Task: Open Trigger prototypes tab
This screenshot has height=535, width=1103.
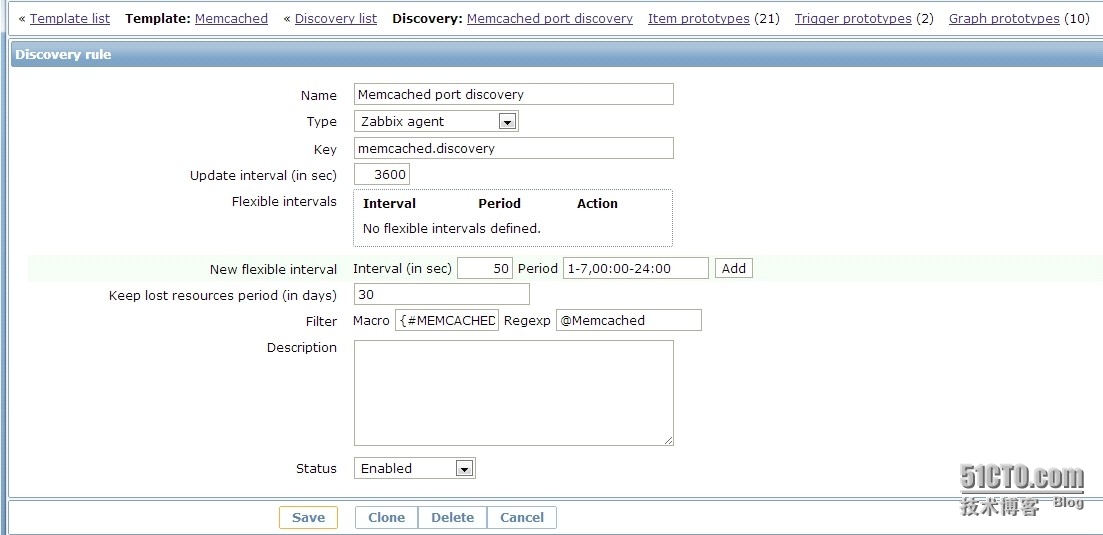Action: pos(853,18)
